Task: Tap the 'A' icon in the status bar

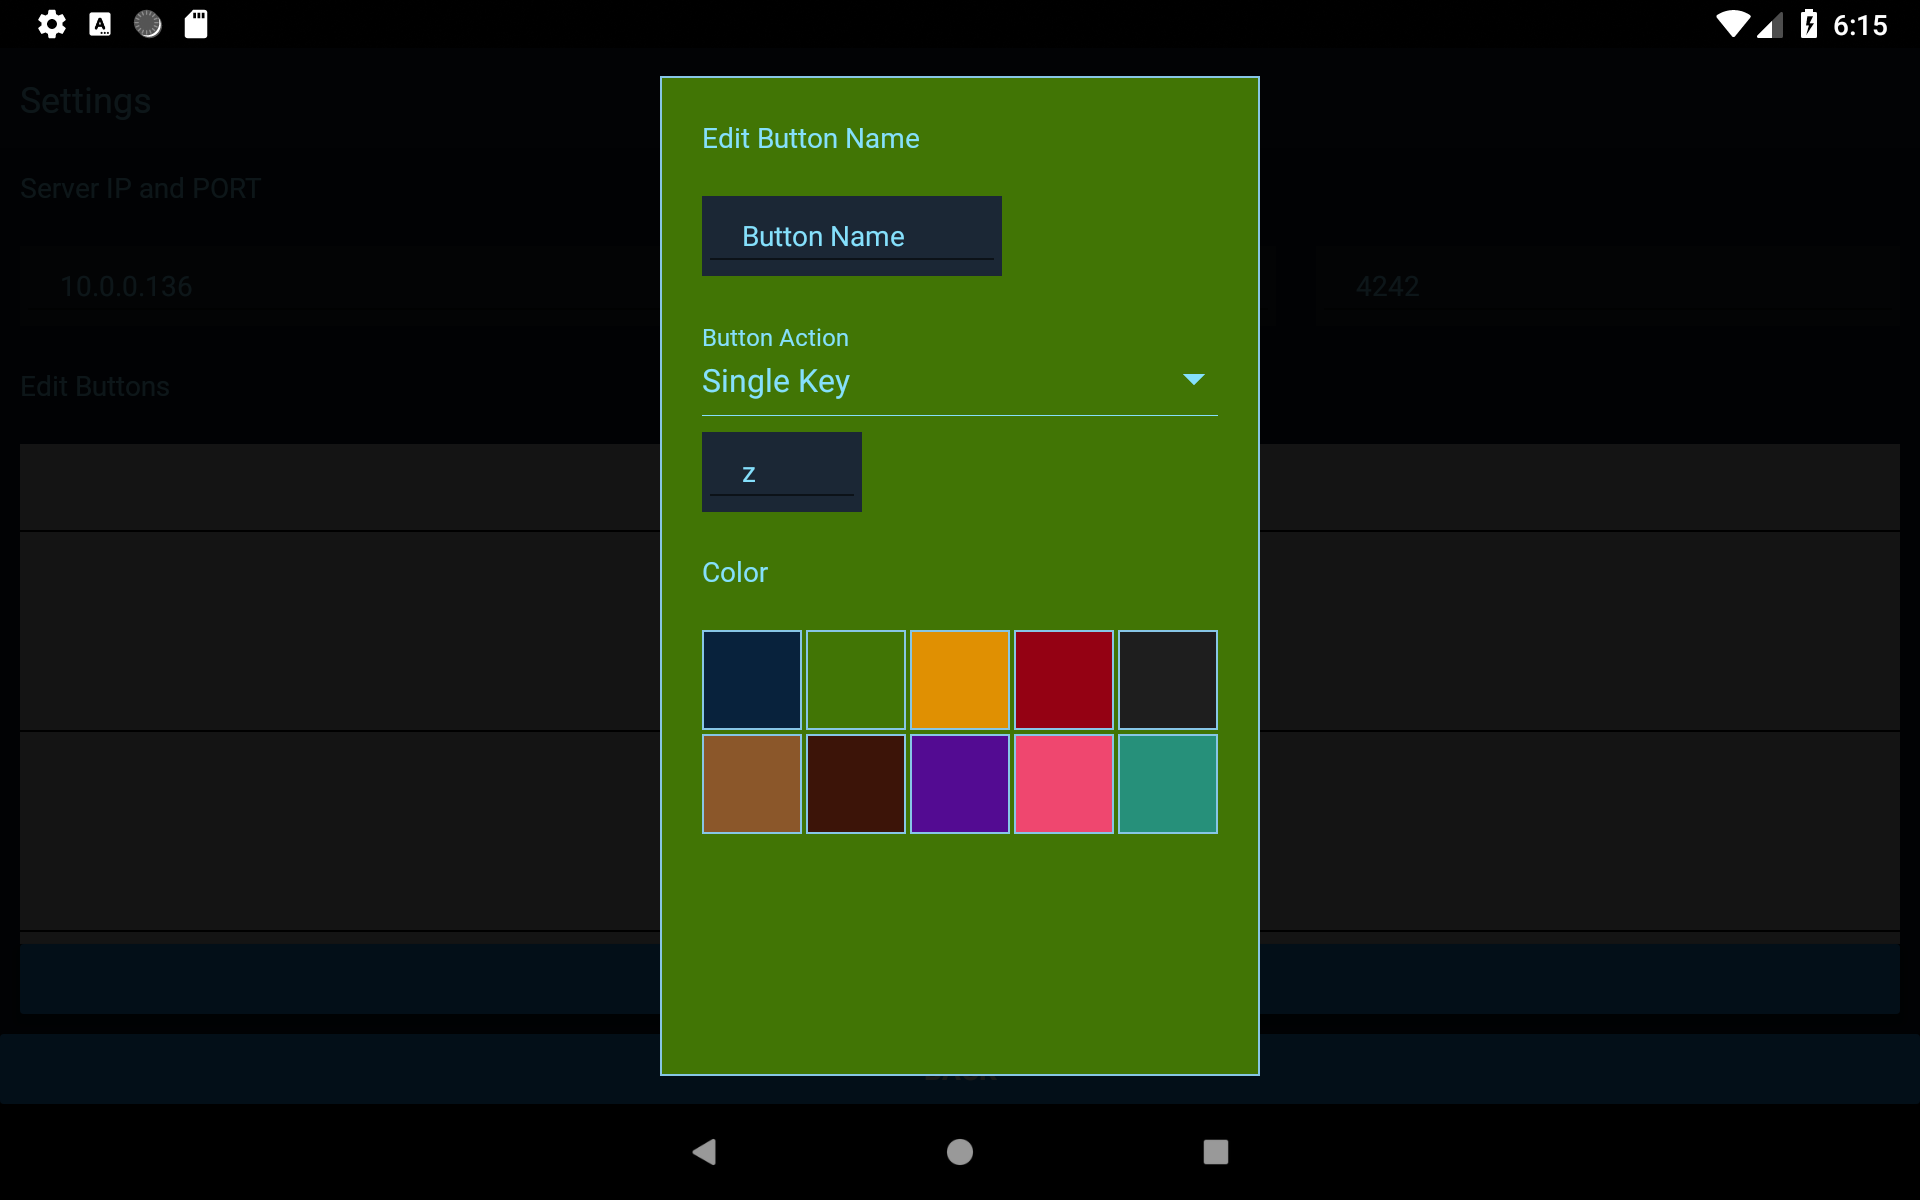Action: click(x=100, y=24)
